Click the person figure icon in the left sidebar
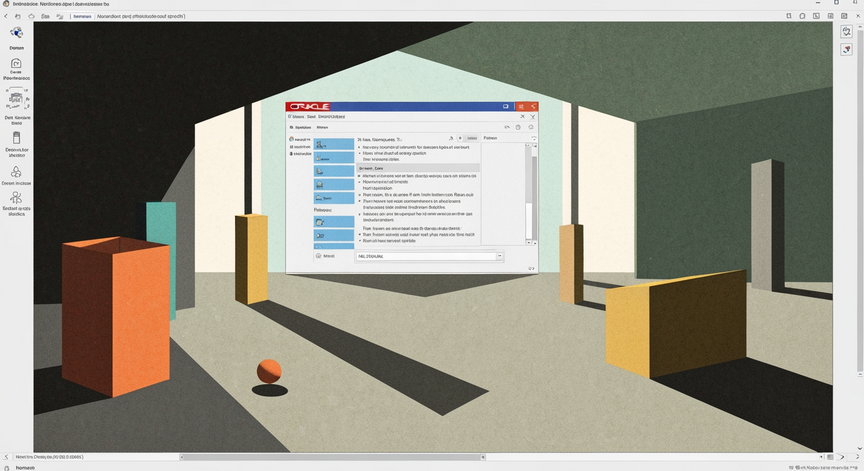The width and height of the screenshot is (864, 471). [x=16, y=198]
